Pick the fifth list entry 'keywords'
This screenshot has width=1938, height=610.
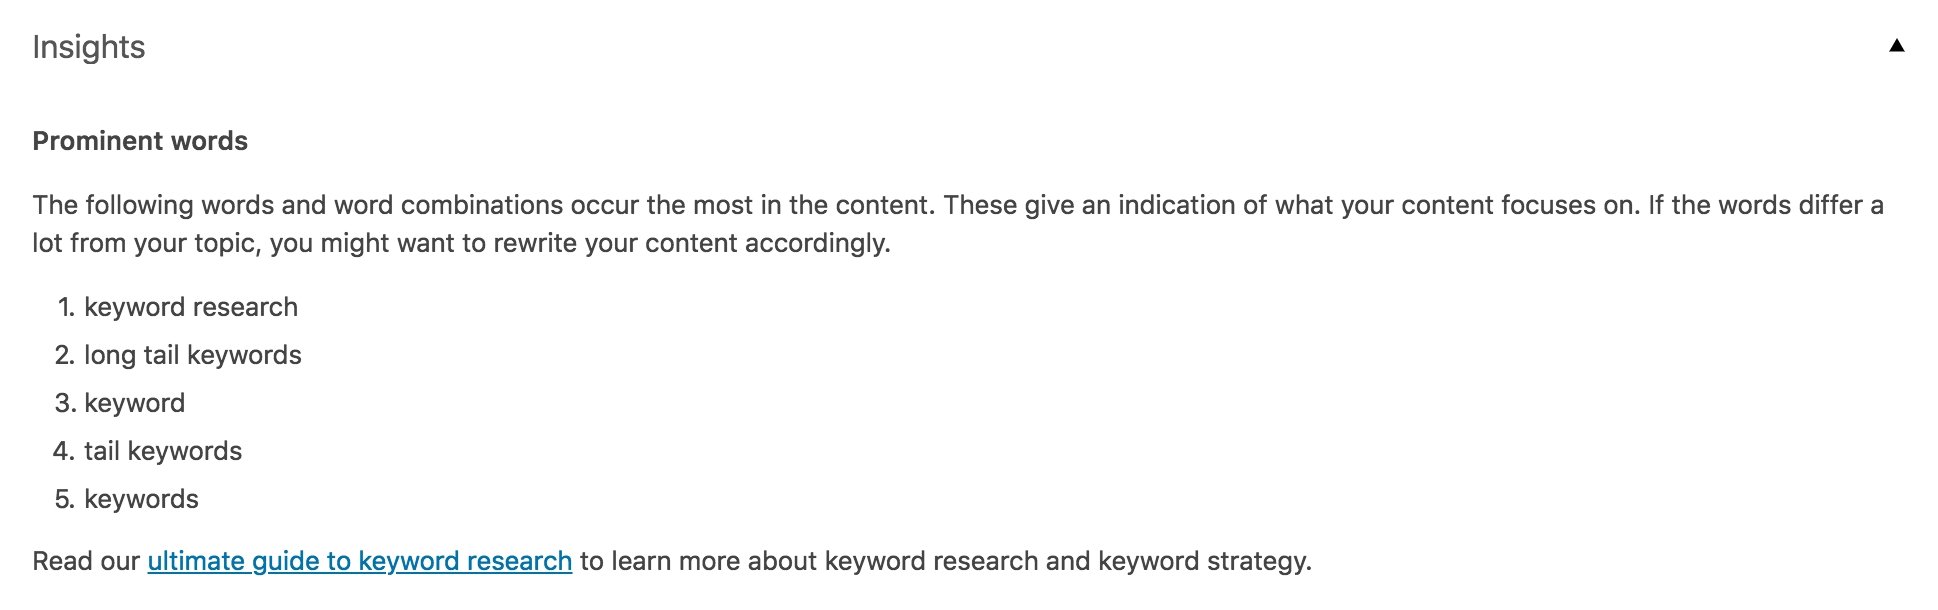coord(141,499)
